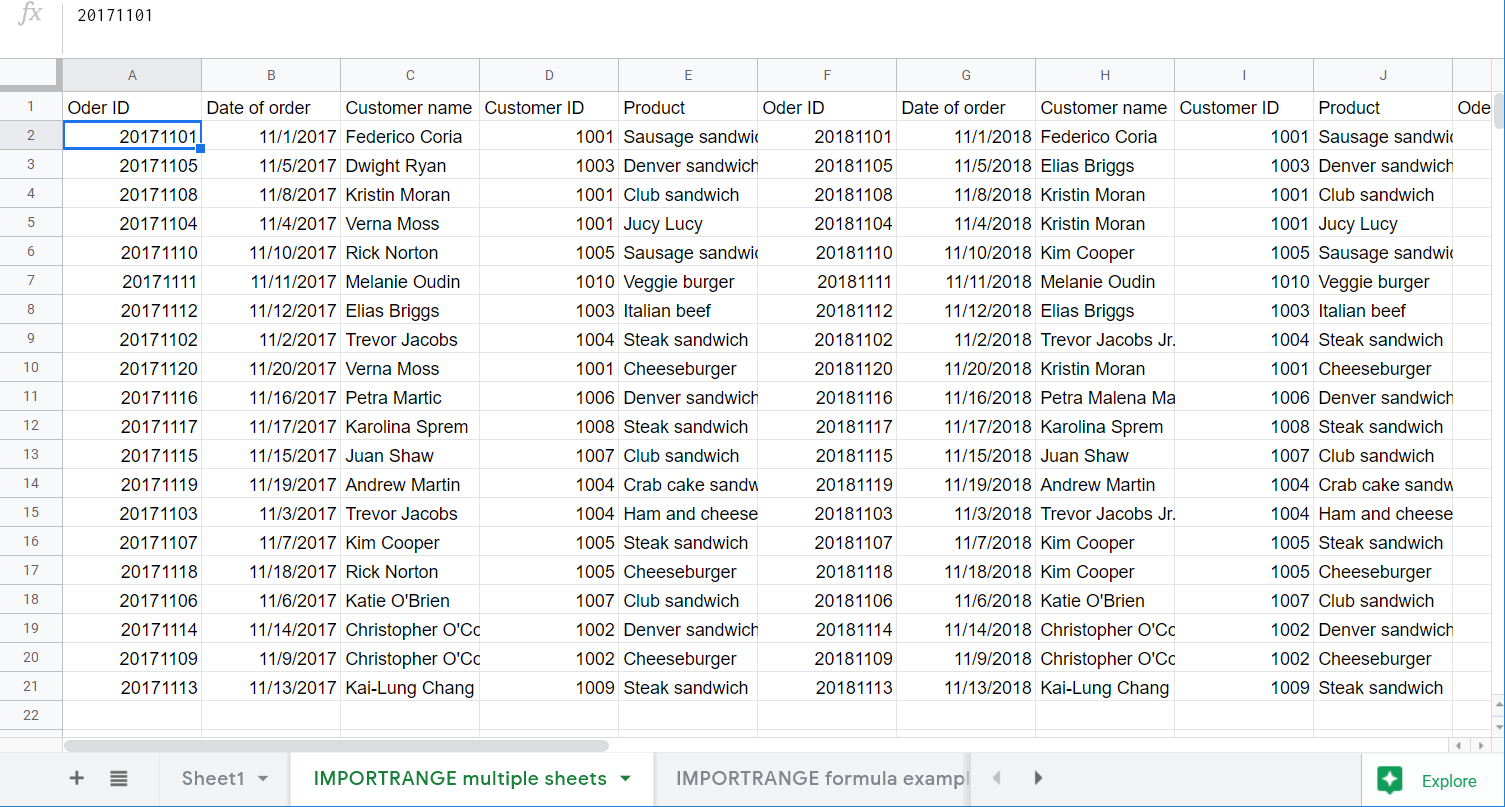Image resolution: width=1505 pixels, height=807 pixels.
Task: Click the left sheet-tab scroll arrow
Action: point(996,778)
